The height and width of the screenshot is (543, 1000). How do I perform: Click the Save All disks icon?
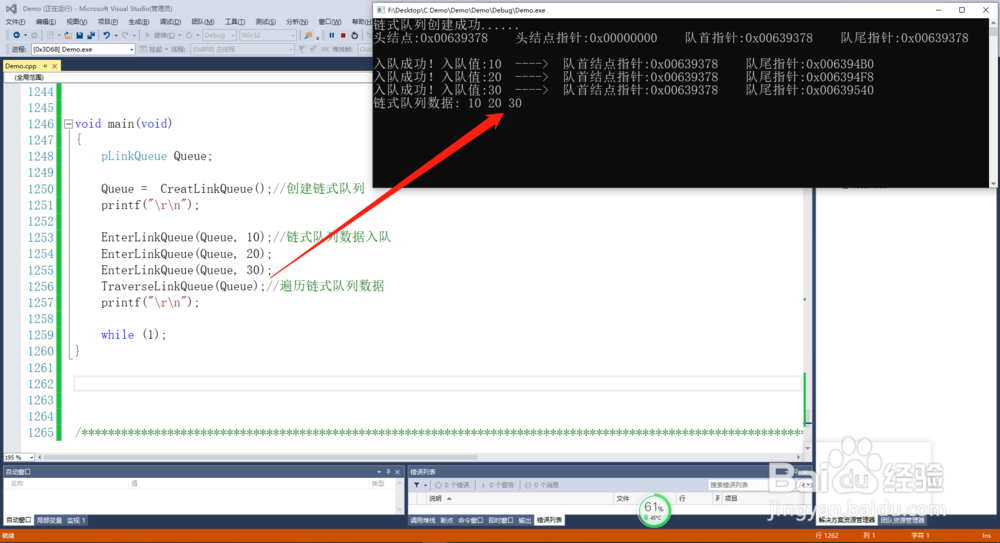(91, 35)
